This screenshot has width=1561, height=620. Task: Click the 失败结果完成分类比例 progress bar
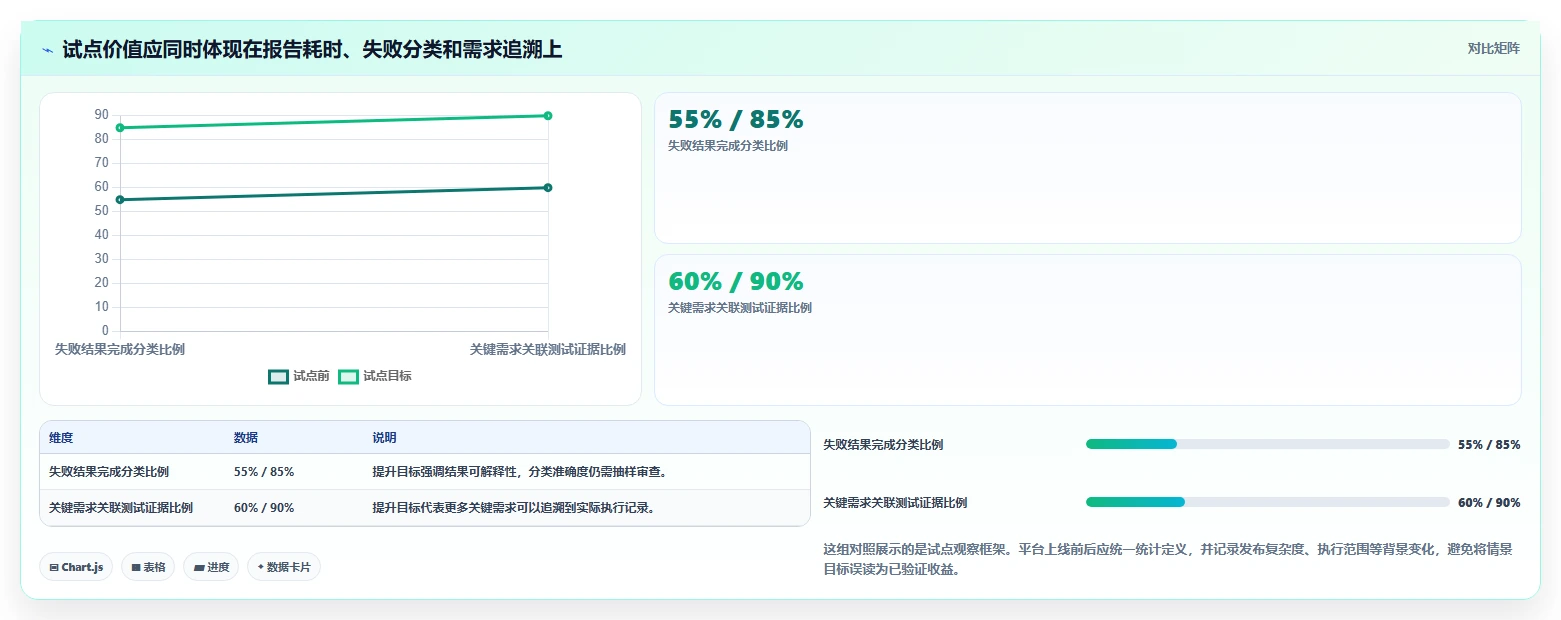(x=1267, y=444)
